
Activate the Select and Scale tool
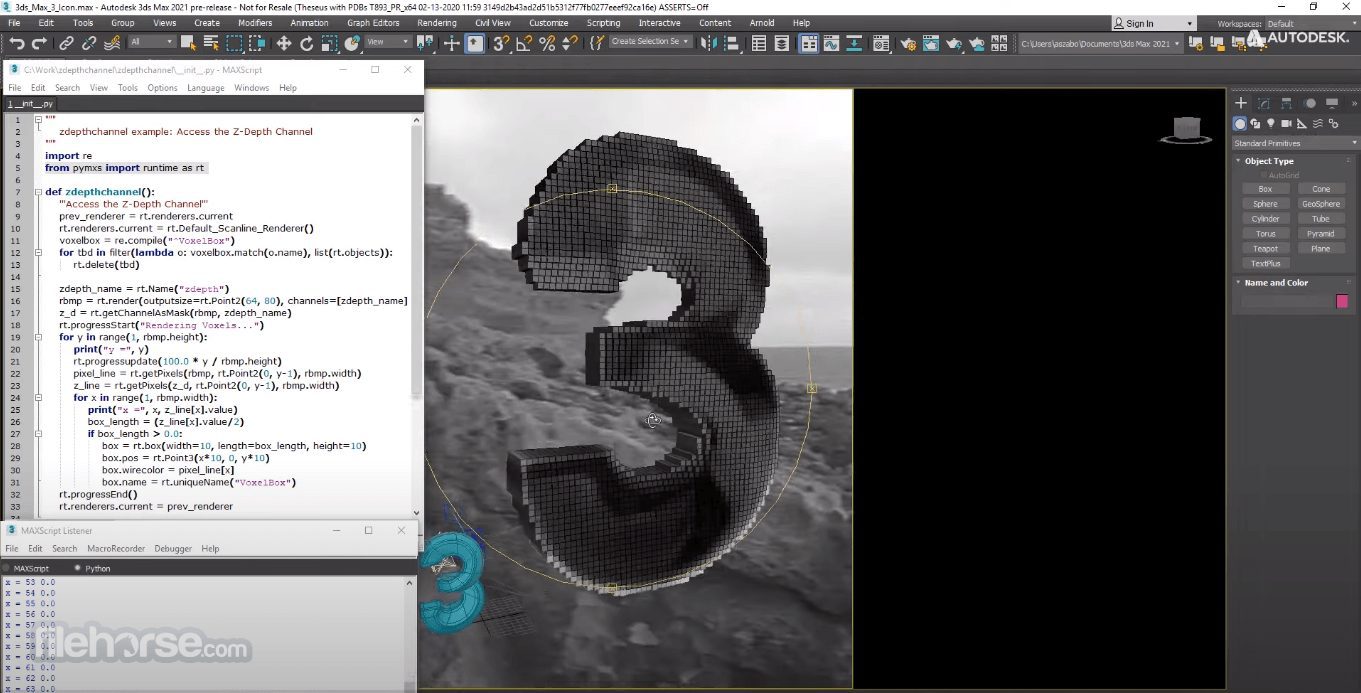329,43
